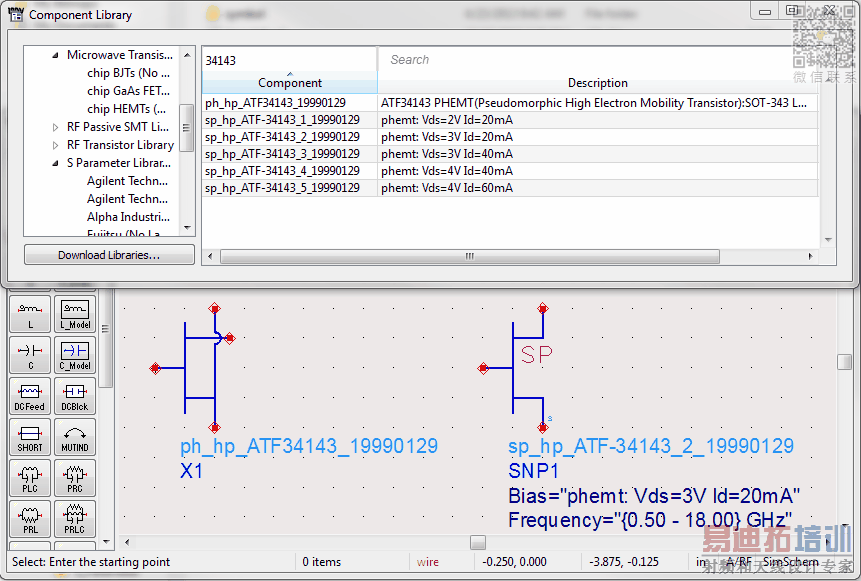861x581 pixels.
Task: Select the DCFeed component icon
Action: point(30,396)
